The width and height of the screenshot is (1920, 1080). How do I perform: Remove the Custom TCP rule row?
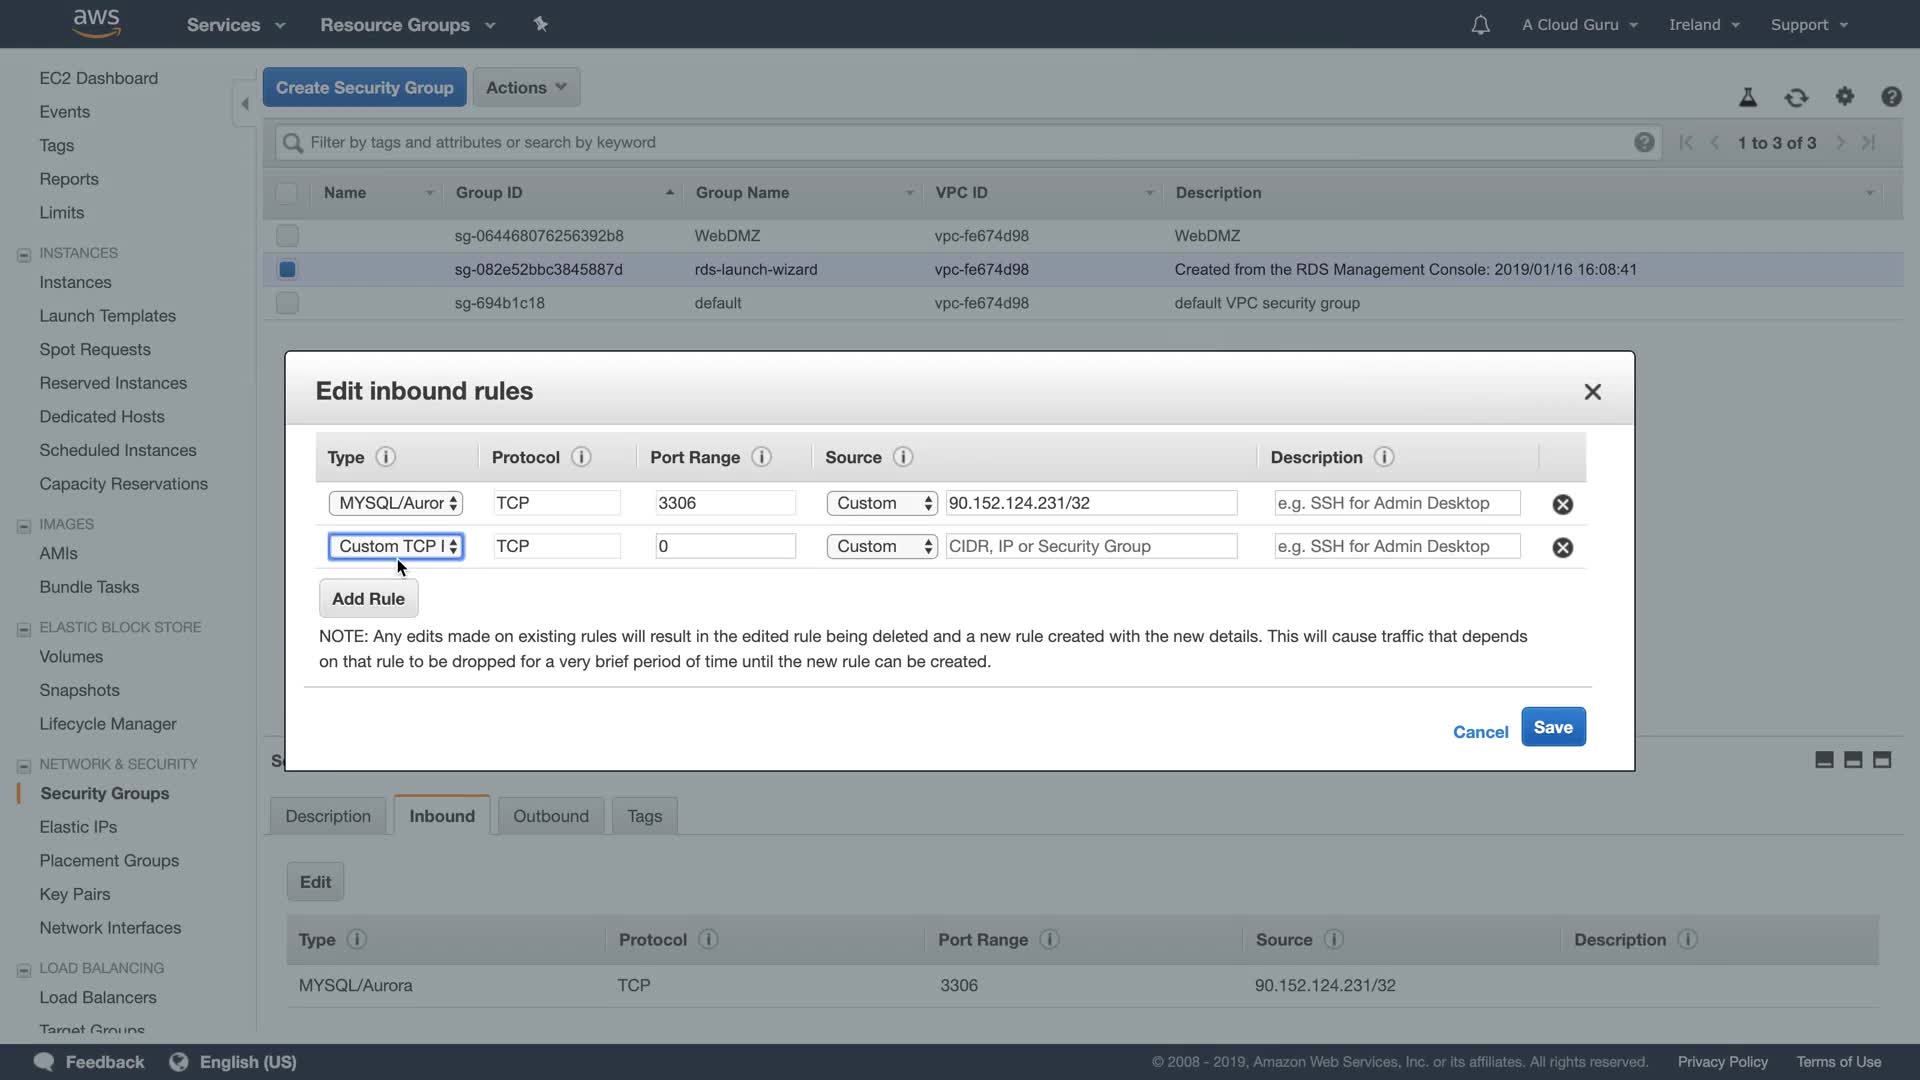click(x=1562, y=547)
